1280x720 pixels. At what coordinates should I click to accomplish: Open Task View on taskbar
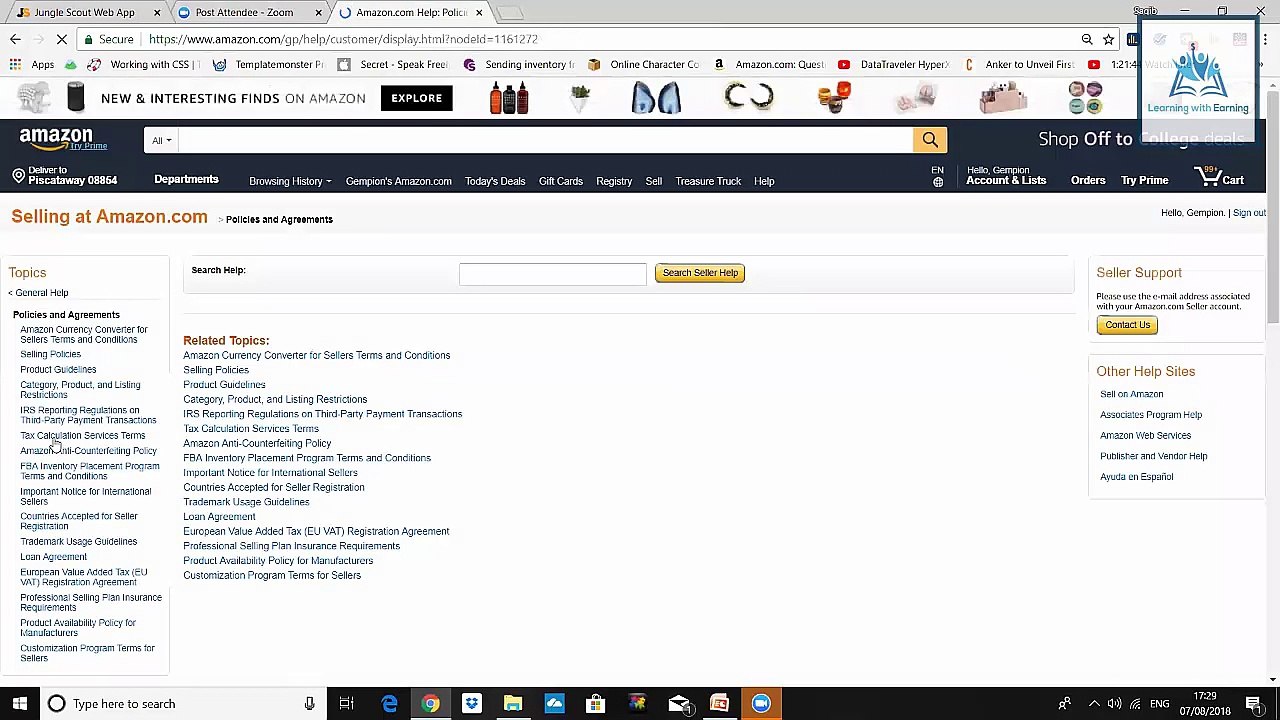coord(346,704)
